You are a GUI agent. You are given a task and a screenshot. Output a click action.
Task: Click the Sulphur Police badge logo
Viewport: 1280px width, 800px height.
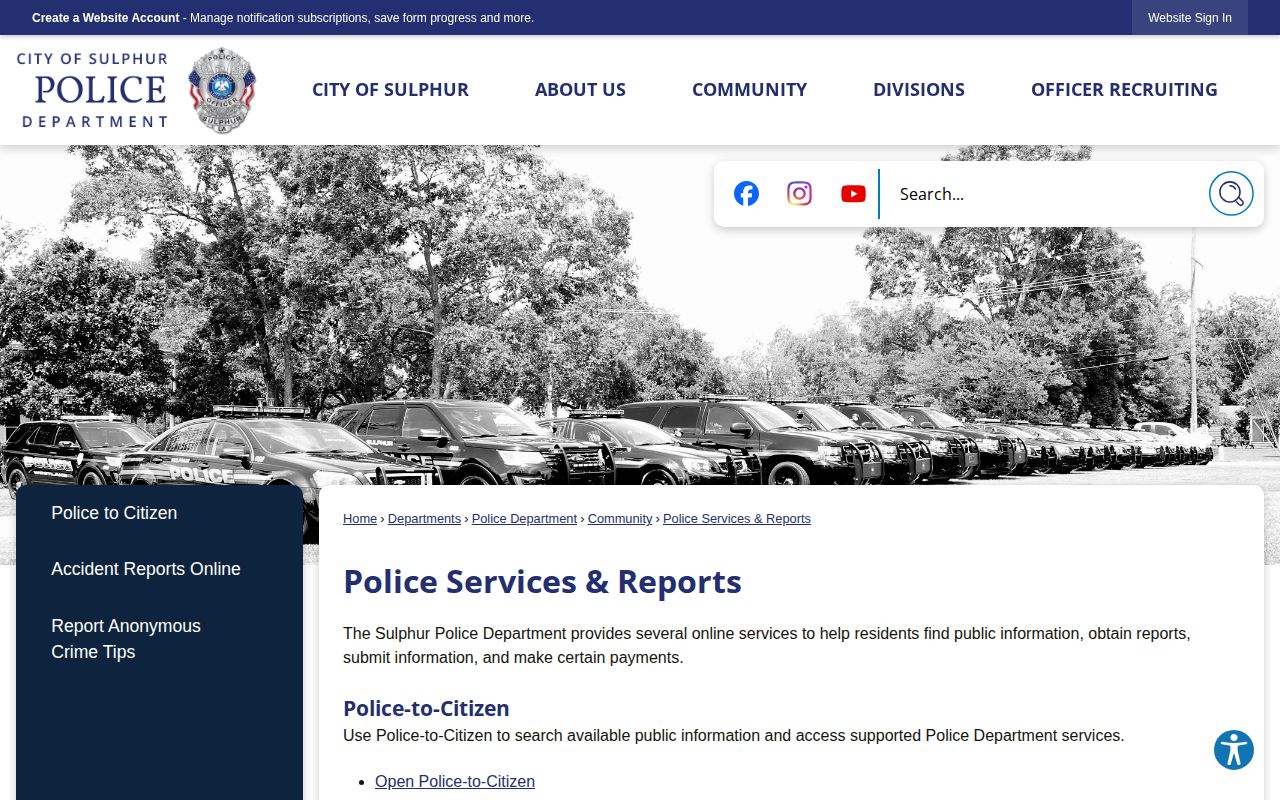(x=222, y=90)
